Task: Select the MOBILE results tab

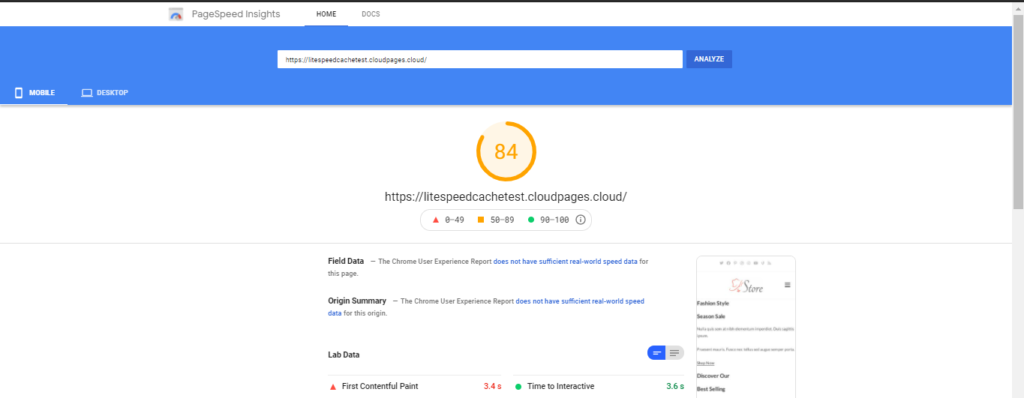Action: [x=34, y=93]
